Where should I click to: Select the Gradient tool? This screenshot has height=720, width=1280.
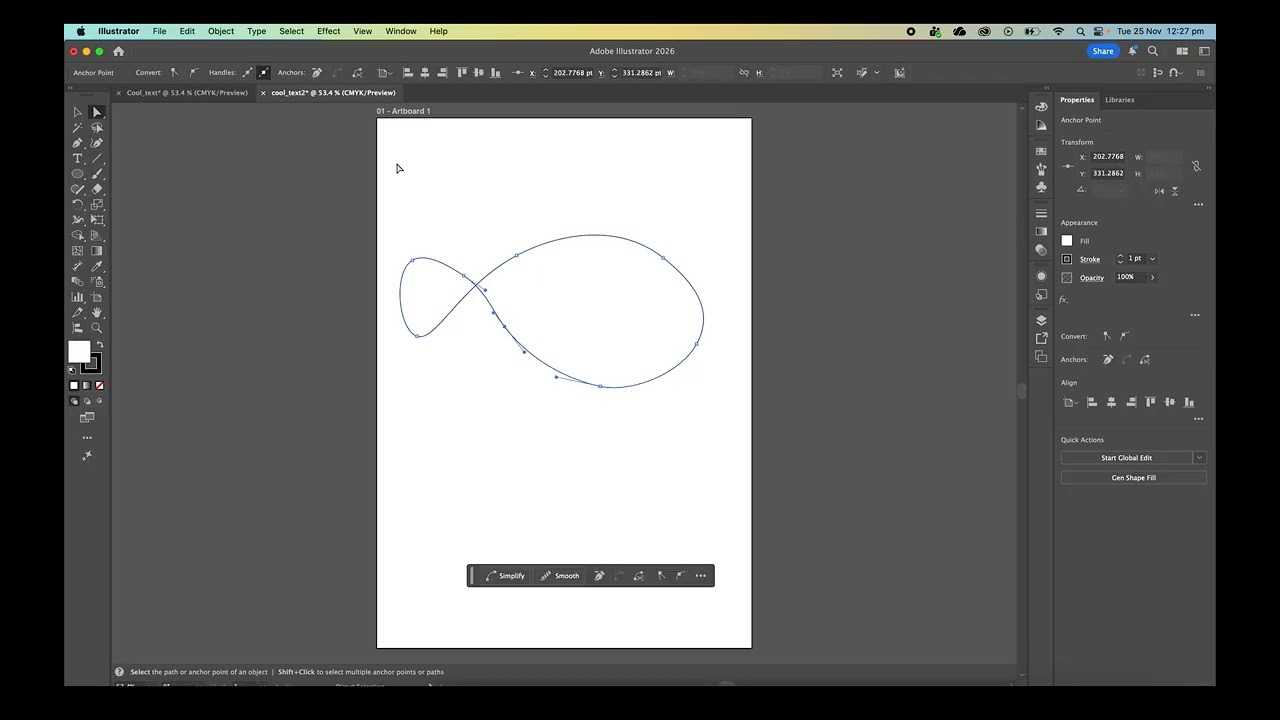(x=97, y=251)
